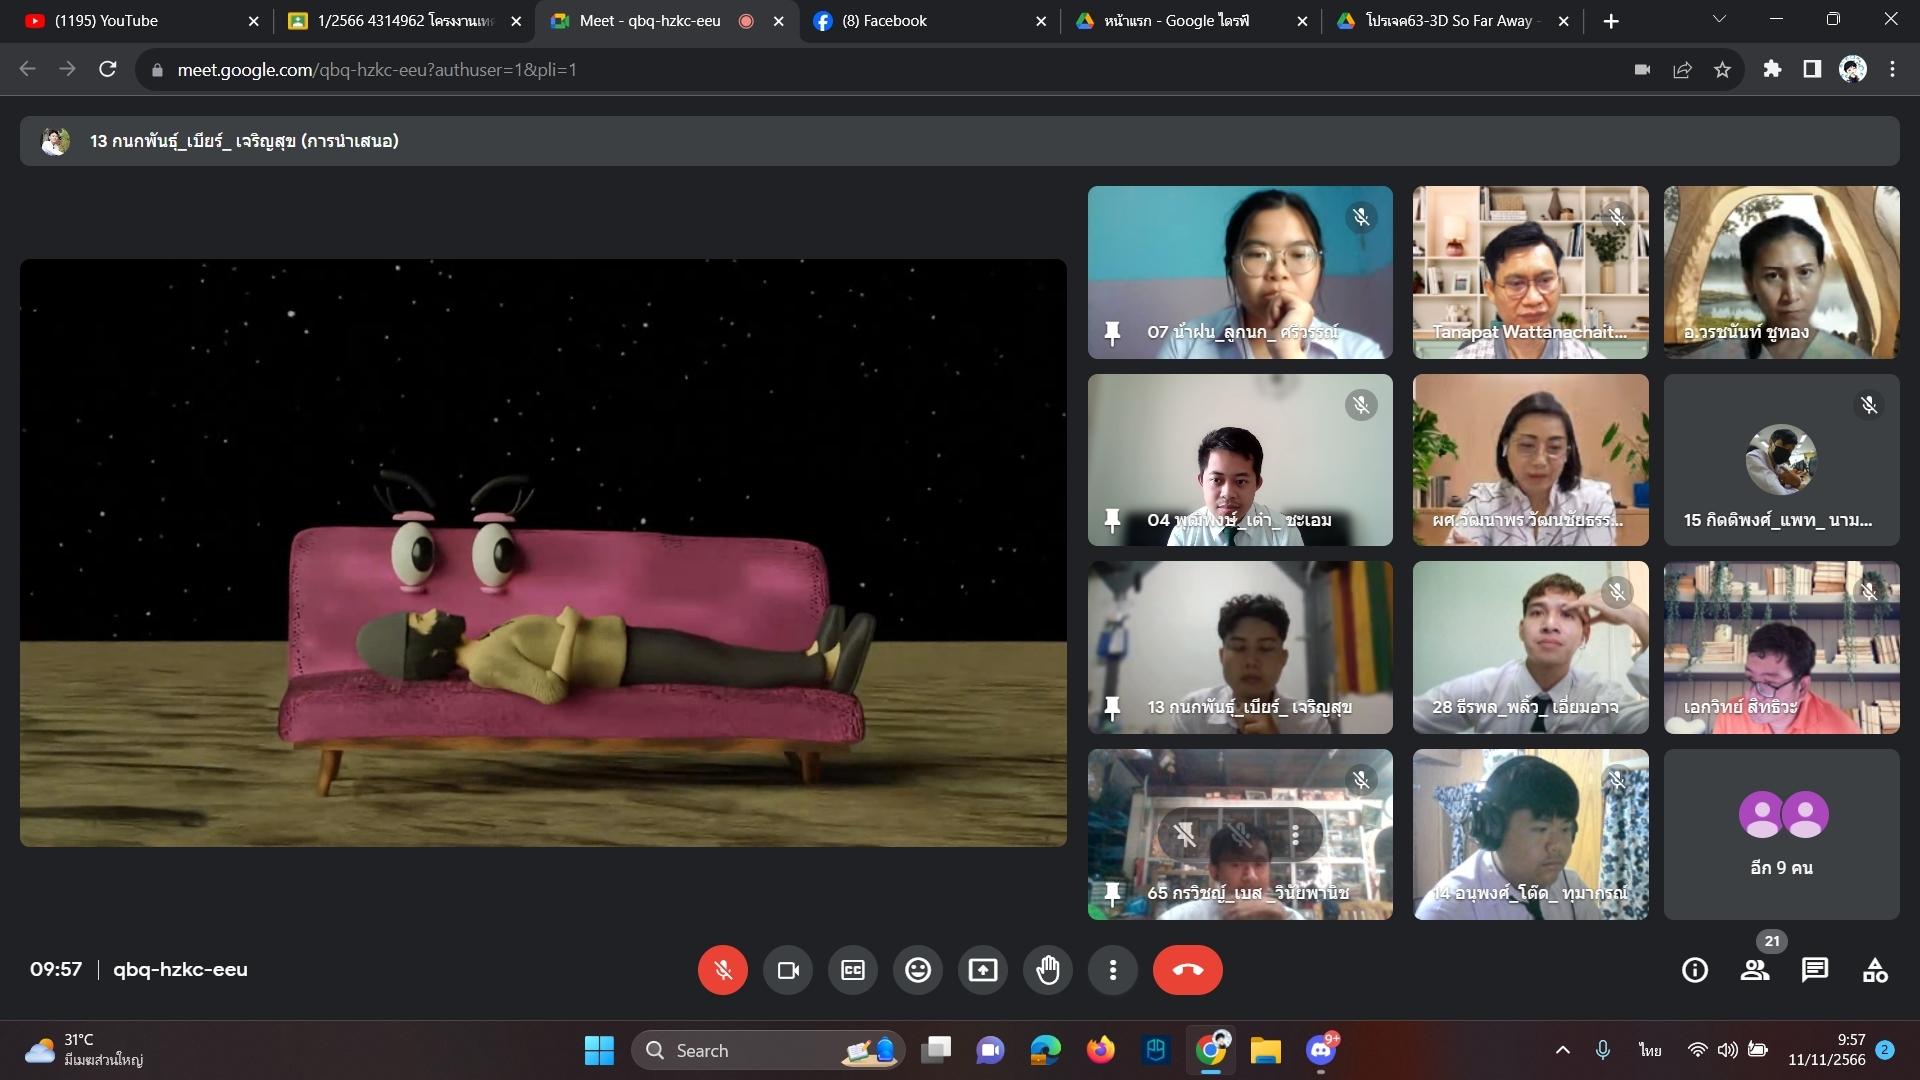Open the camera permission icon in address bar
The width and height of the screenshot is (1920, 1080).
[1642, 69]
